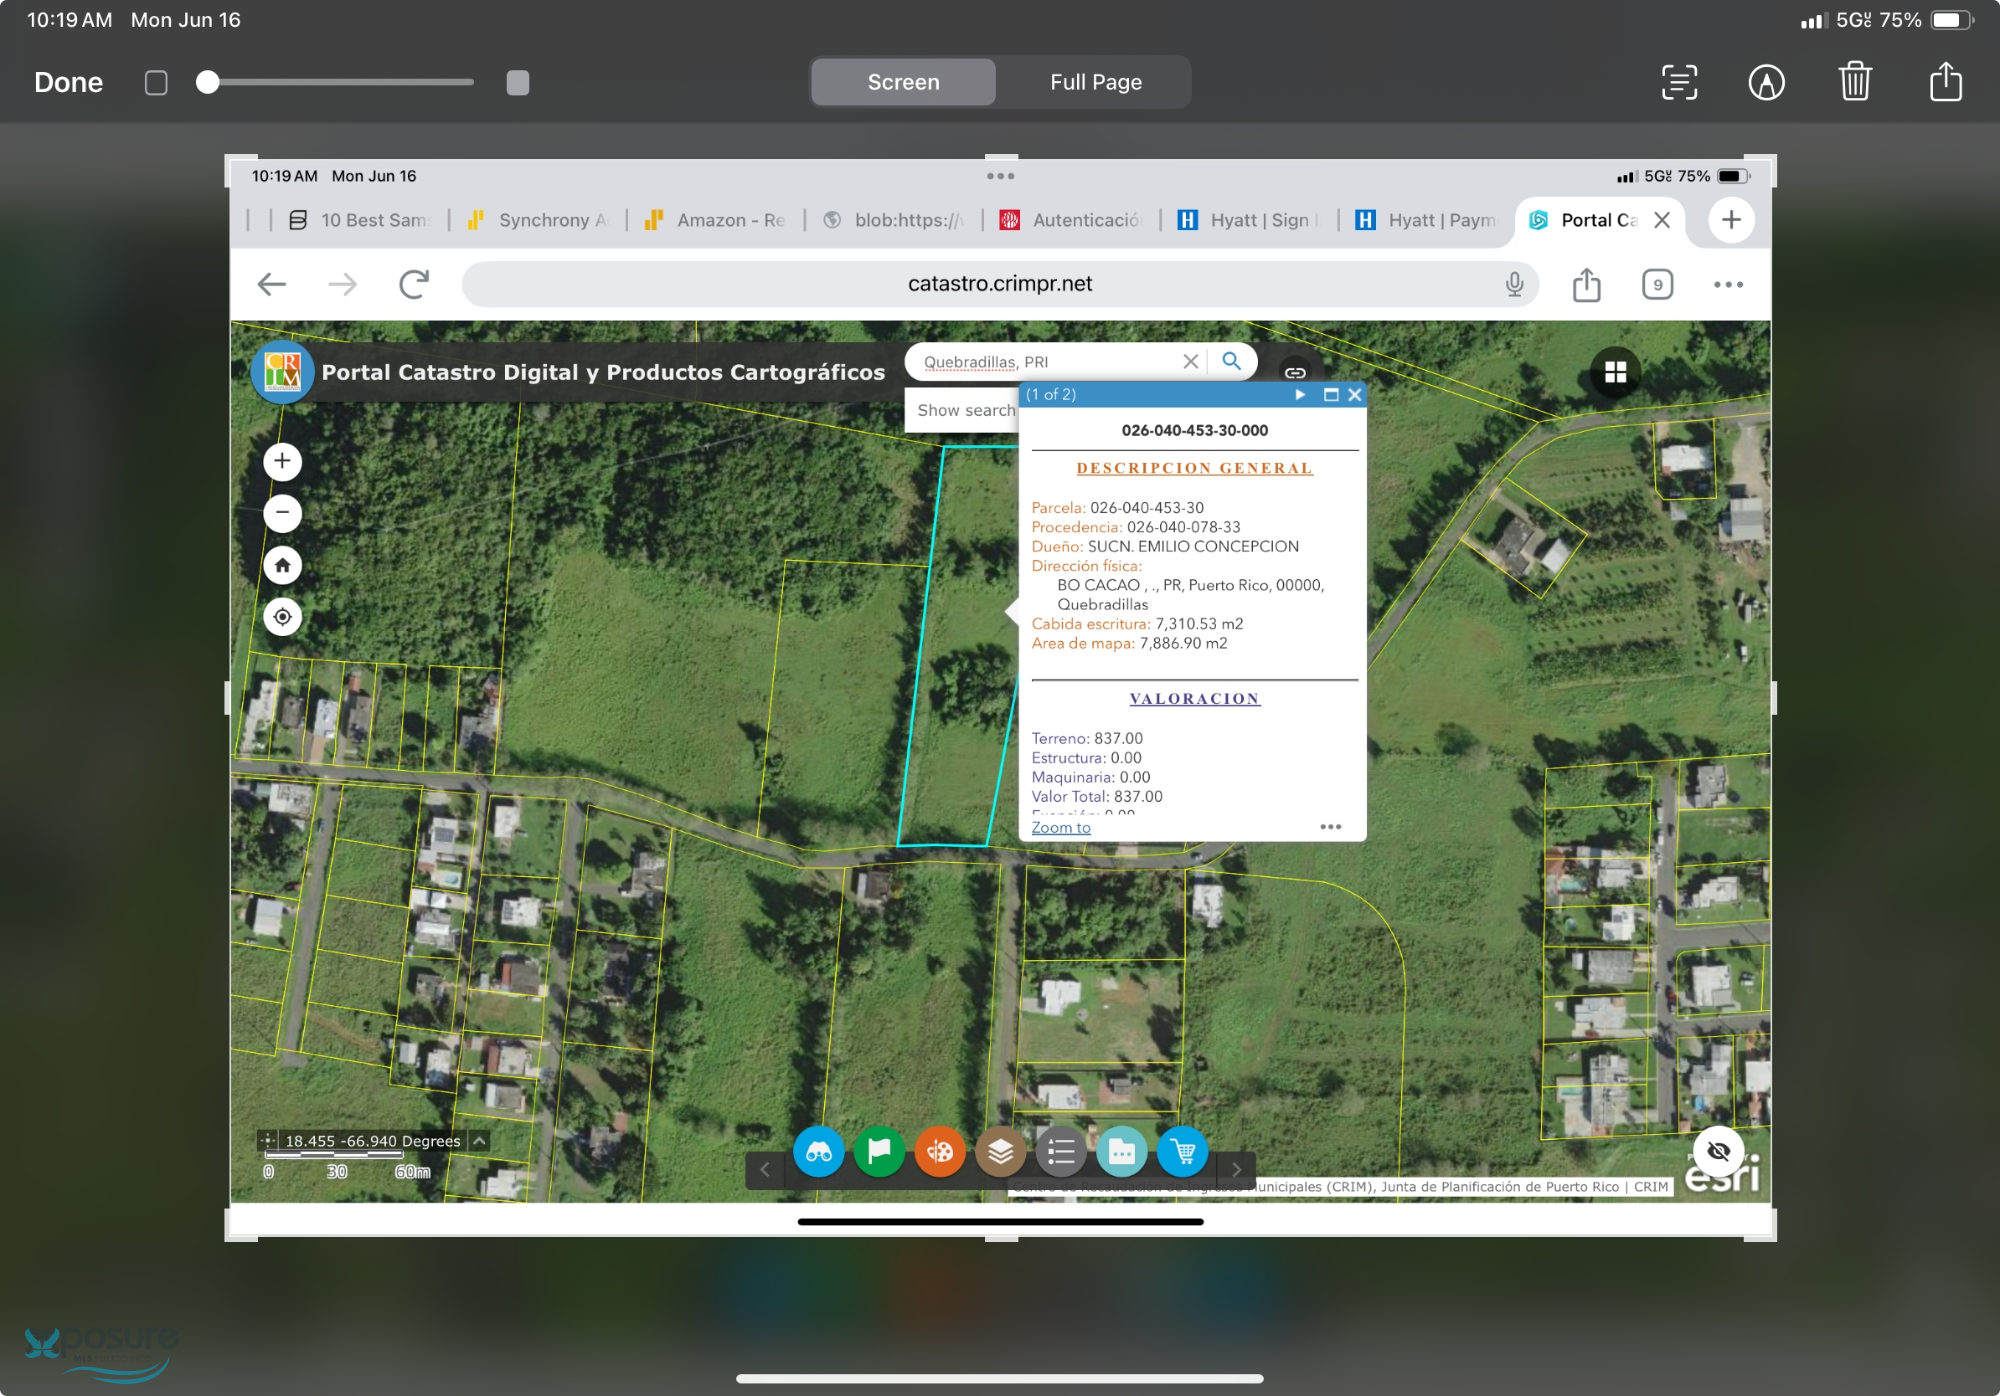This screenshot has height=1396, width=2000.
Task: Tap the microphone voice search icon
Action: coord(1514,284)
